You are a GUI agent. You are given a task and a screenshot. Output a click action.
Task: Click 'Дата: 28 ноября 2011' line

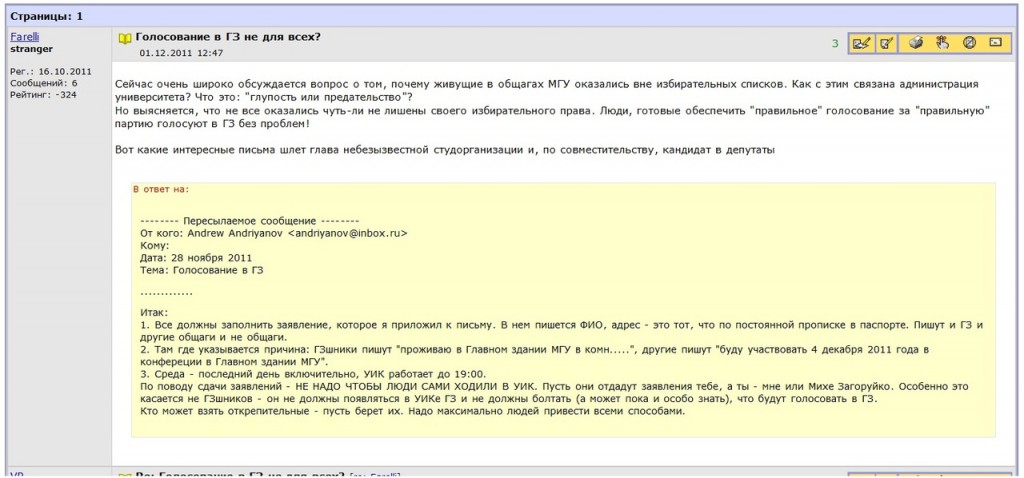point(196,257)
